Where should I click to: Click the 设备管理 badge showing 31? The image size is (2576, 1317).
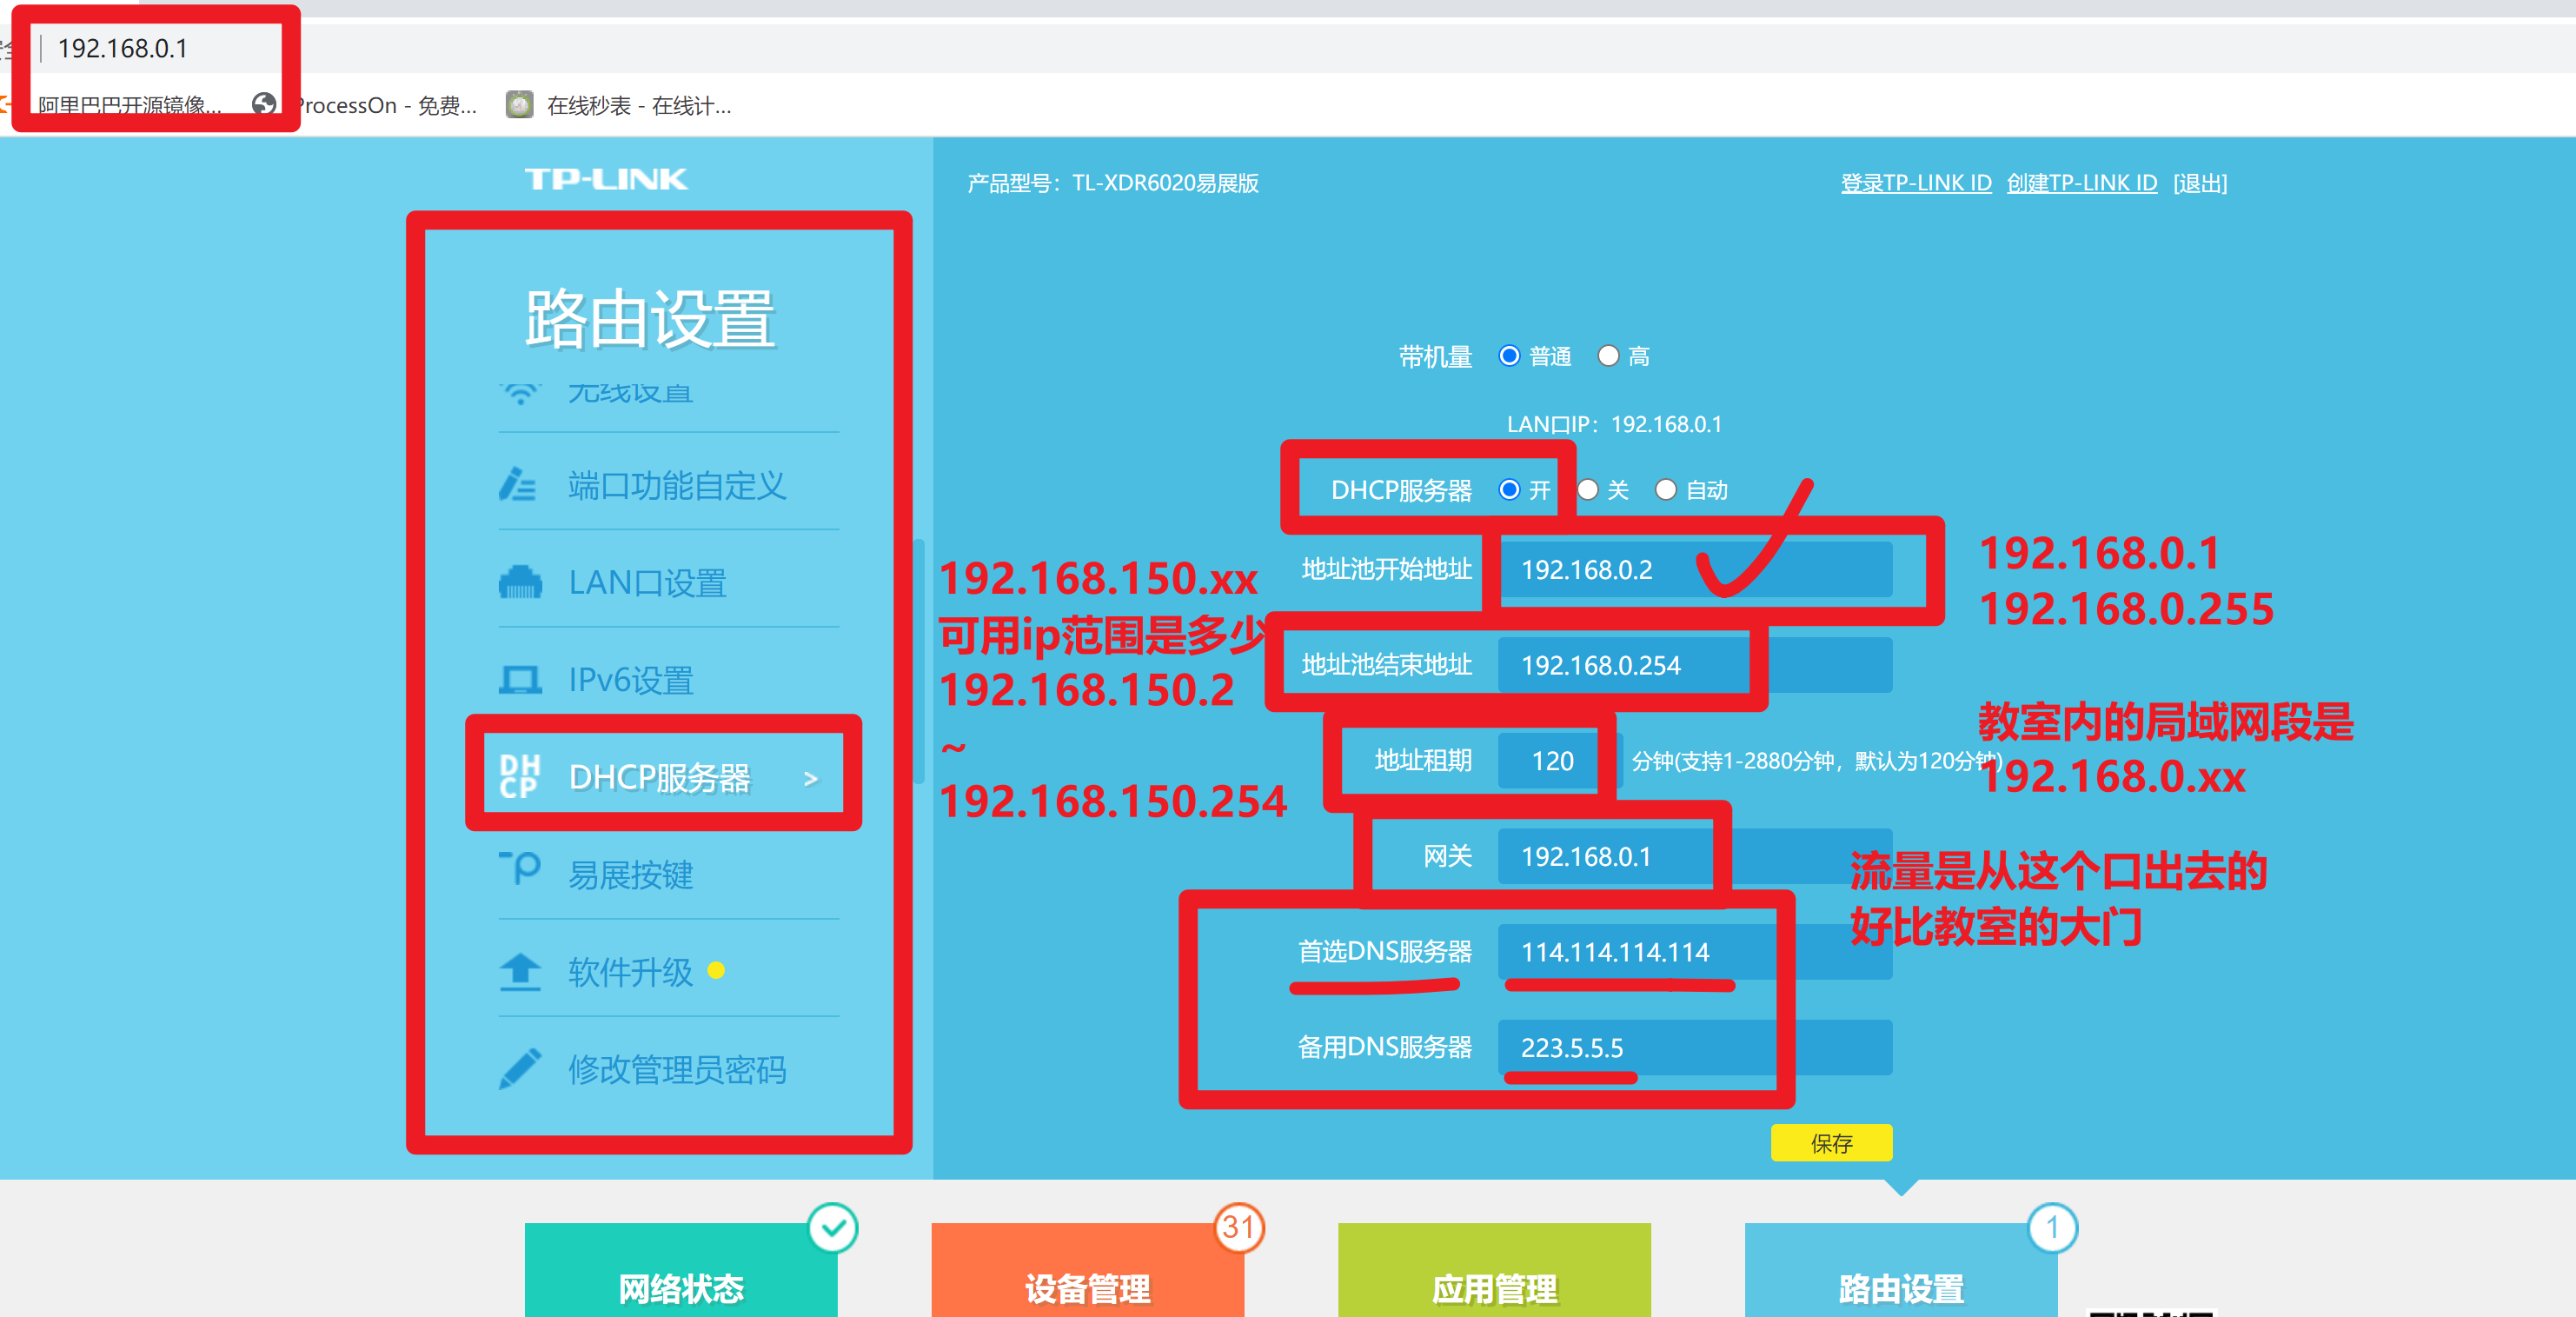1239,1228
